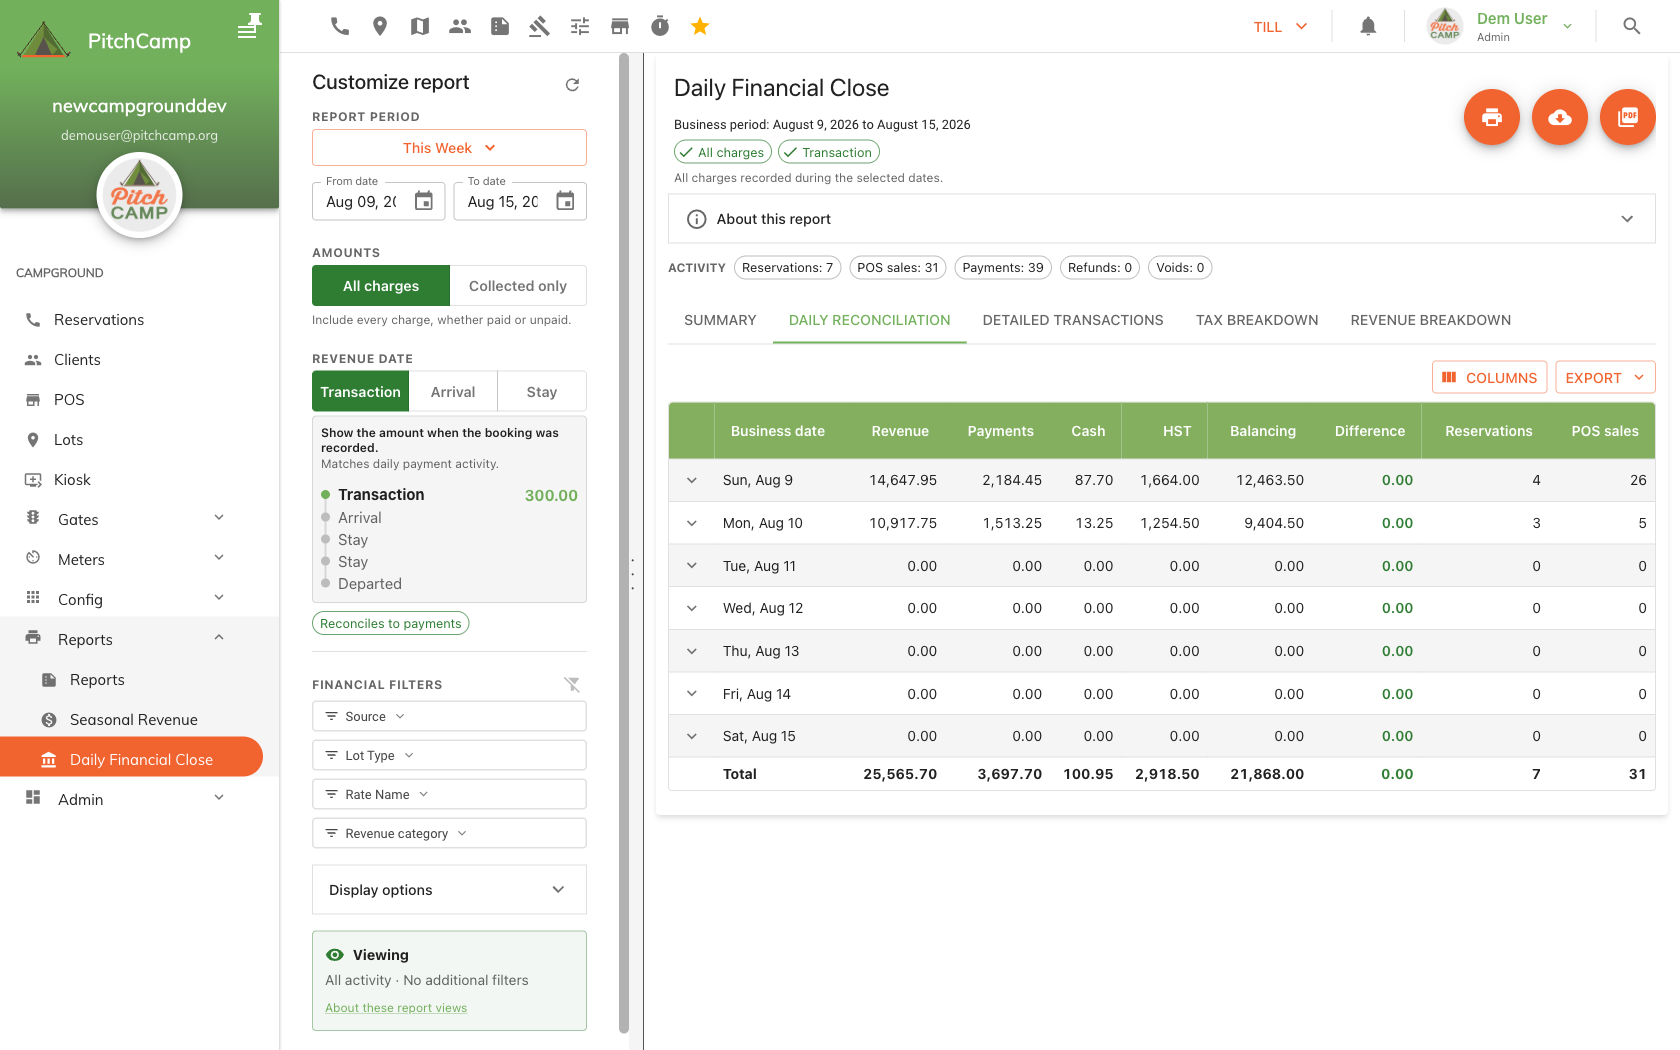Toggle the Transaction chip under the title
The height and width of the screenshot is (1050, 1680).
coord(829,152)
